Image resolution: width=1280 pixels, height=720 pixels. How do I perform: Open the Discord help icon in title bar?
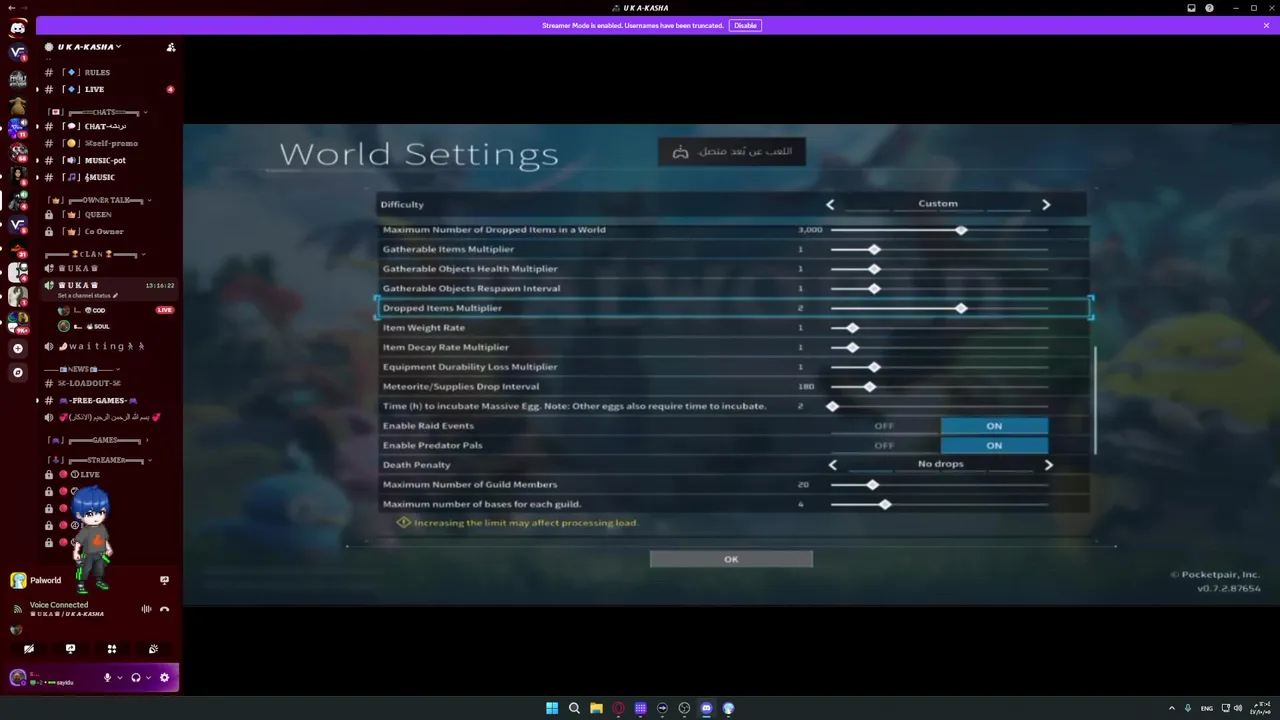1209,8
